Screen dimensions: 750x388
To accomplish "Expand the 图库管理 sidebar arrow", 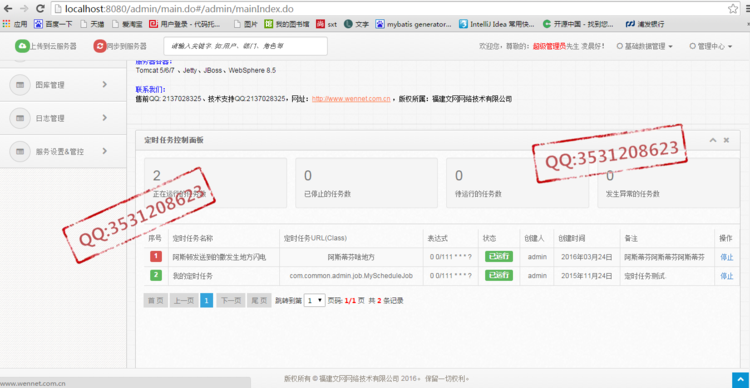I will (105, 85).
